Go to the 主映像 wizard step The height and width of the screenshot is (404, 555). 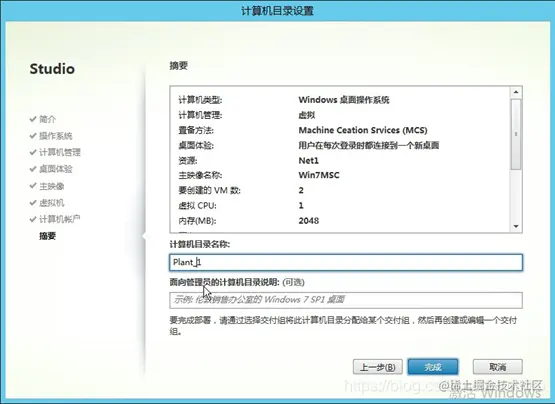(52, 186)
